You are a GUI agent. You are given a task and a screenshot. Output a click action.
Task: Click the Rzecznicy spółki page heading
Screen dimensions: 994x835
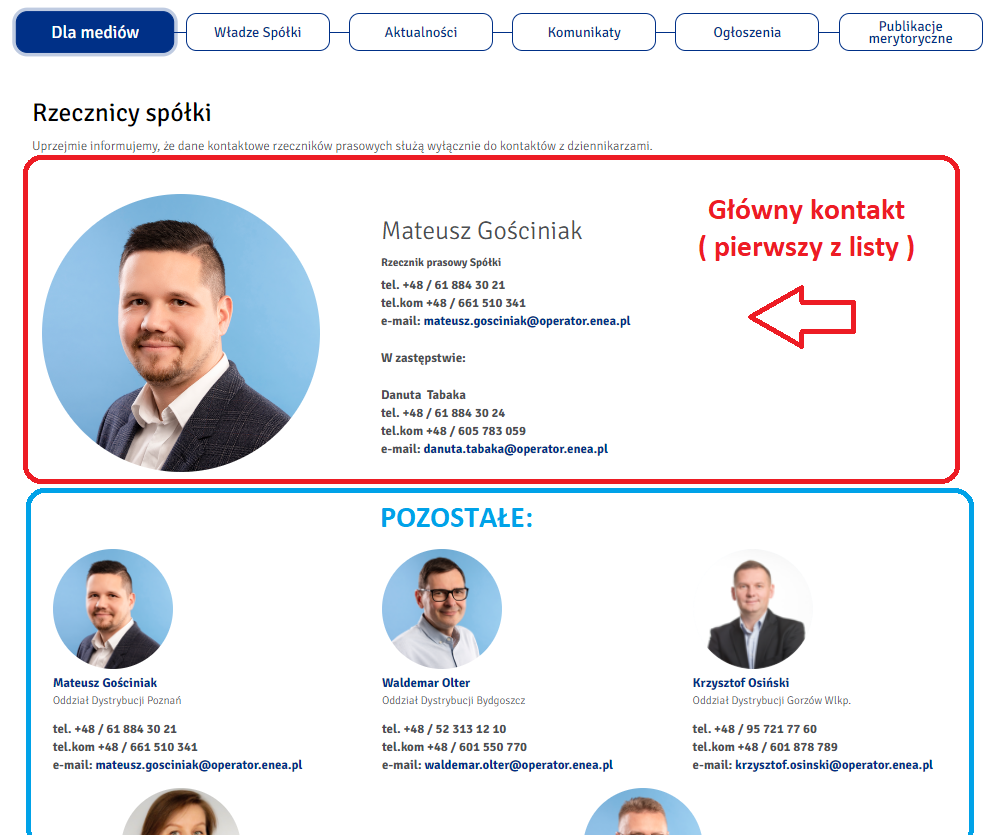tap(122, 113)
